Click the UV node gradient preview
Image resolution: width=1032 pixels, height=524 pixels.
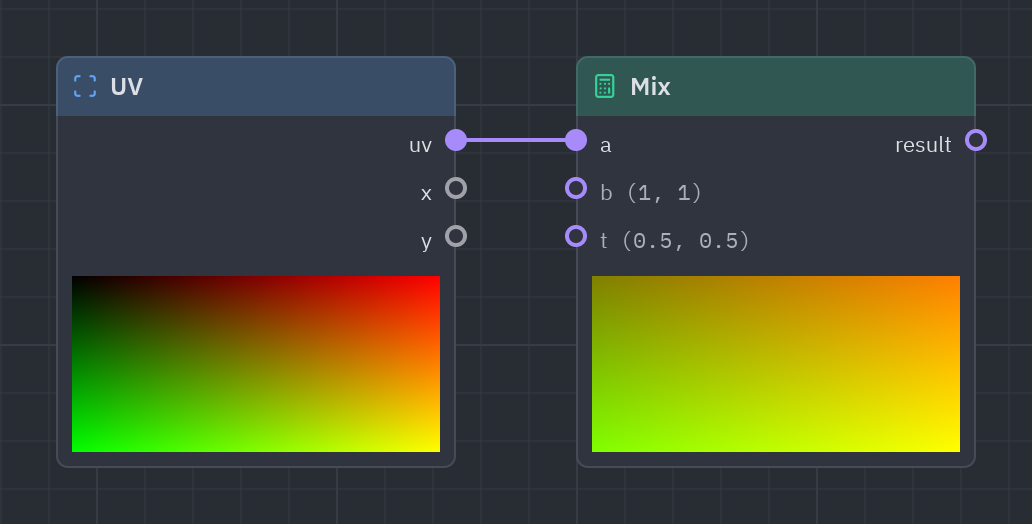pyautogui.click(x=256, y=364)
